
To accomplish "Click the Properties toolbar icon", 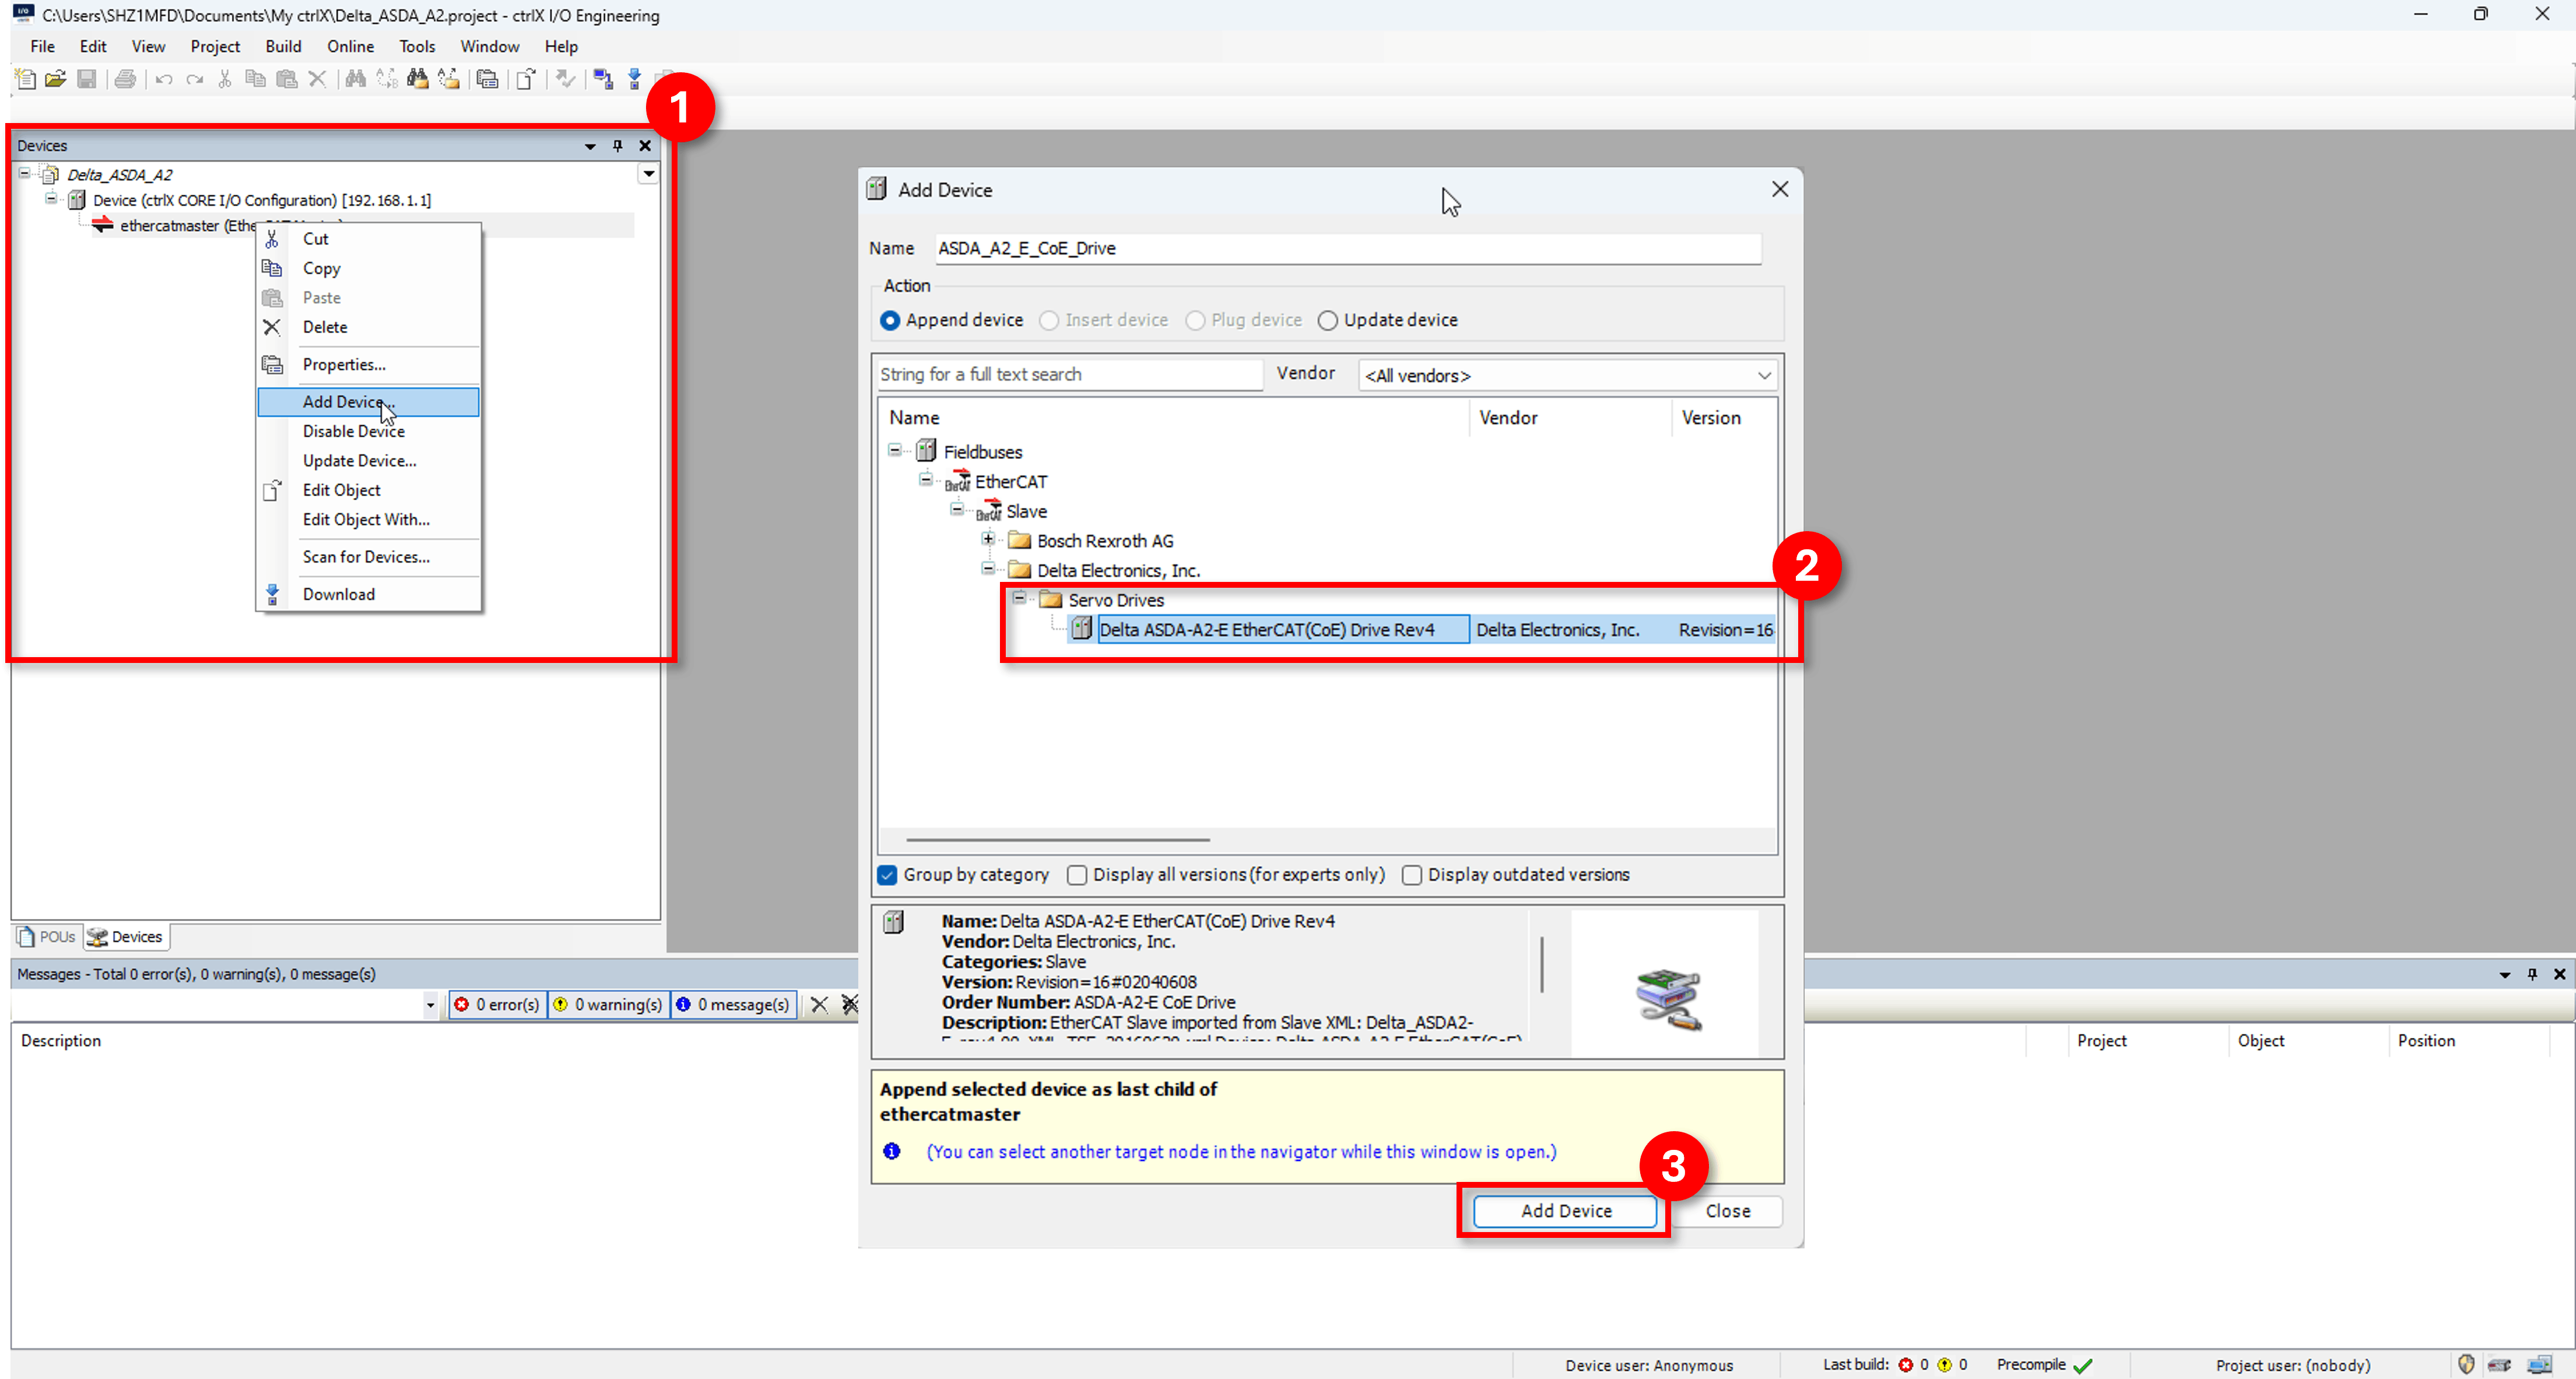I will point(487,79).
